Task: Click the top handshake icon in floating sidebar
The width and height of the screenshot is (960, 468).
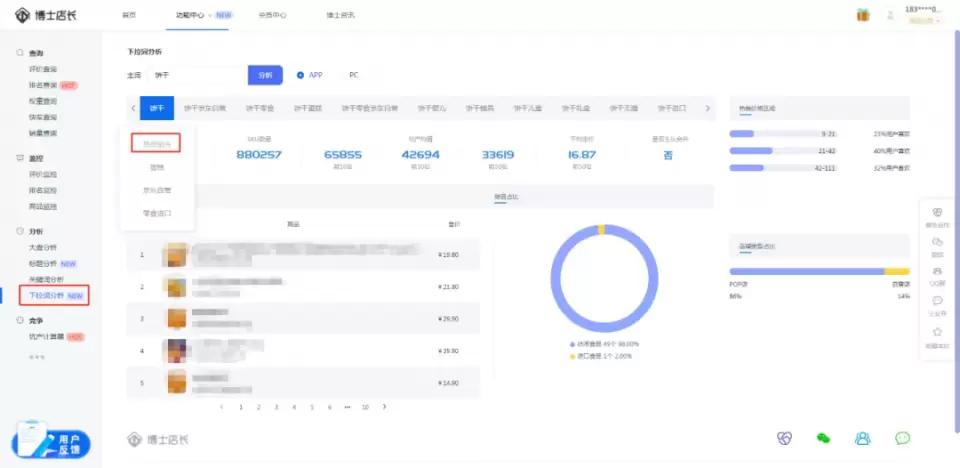Action: pos(937,212)
